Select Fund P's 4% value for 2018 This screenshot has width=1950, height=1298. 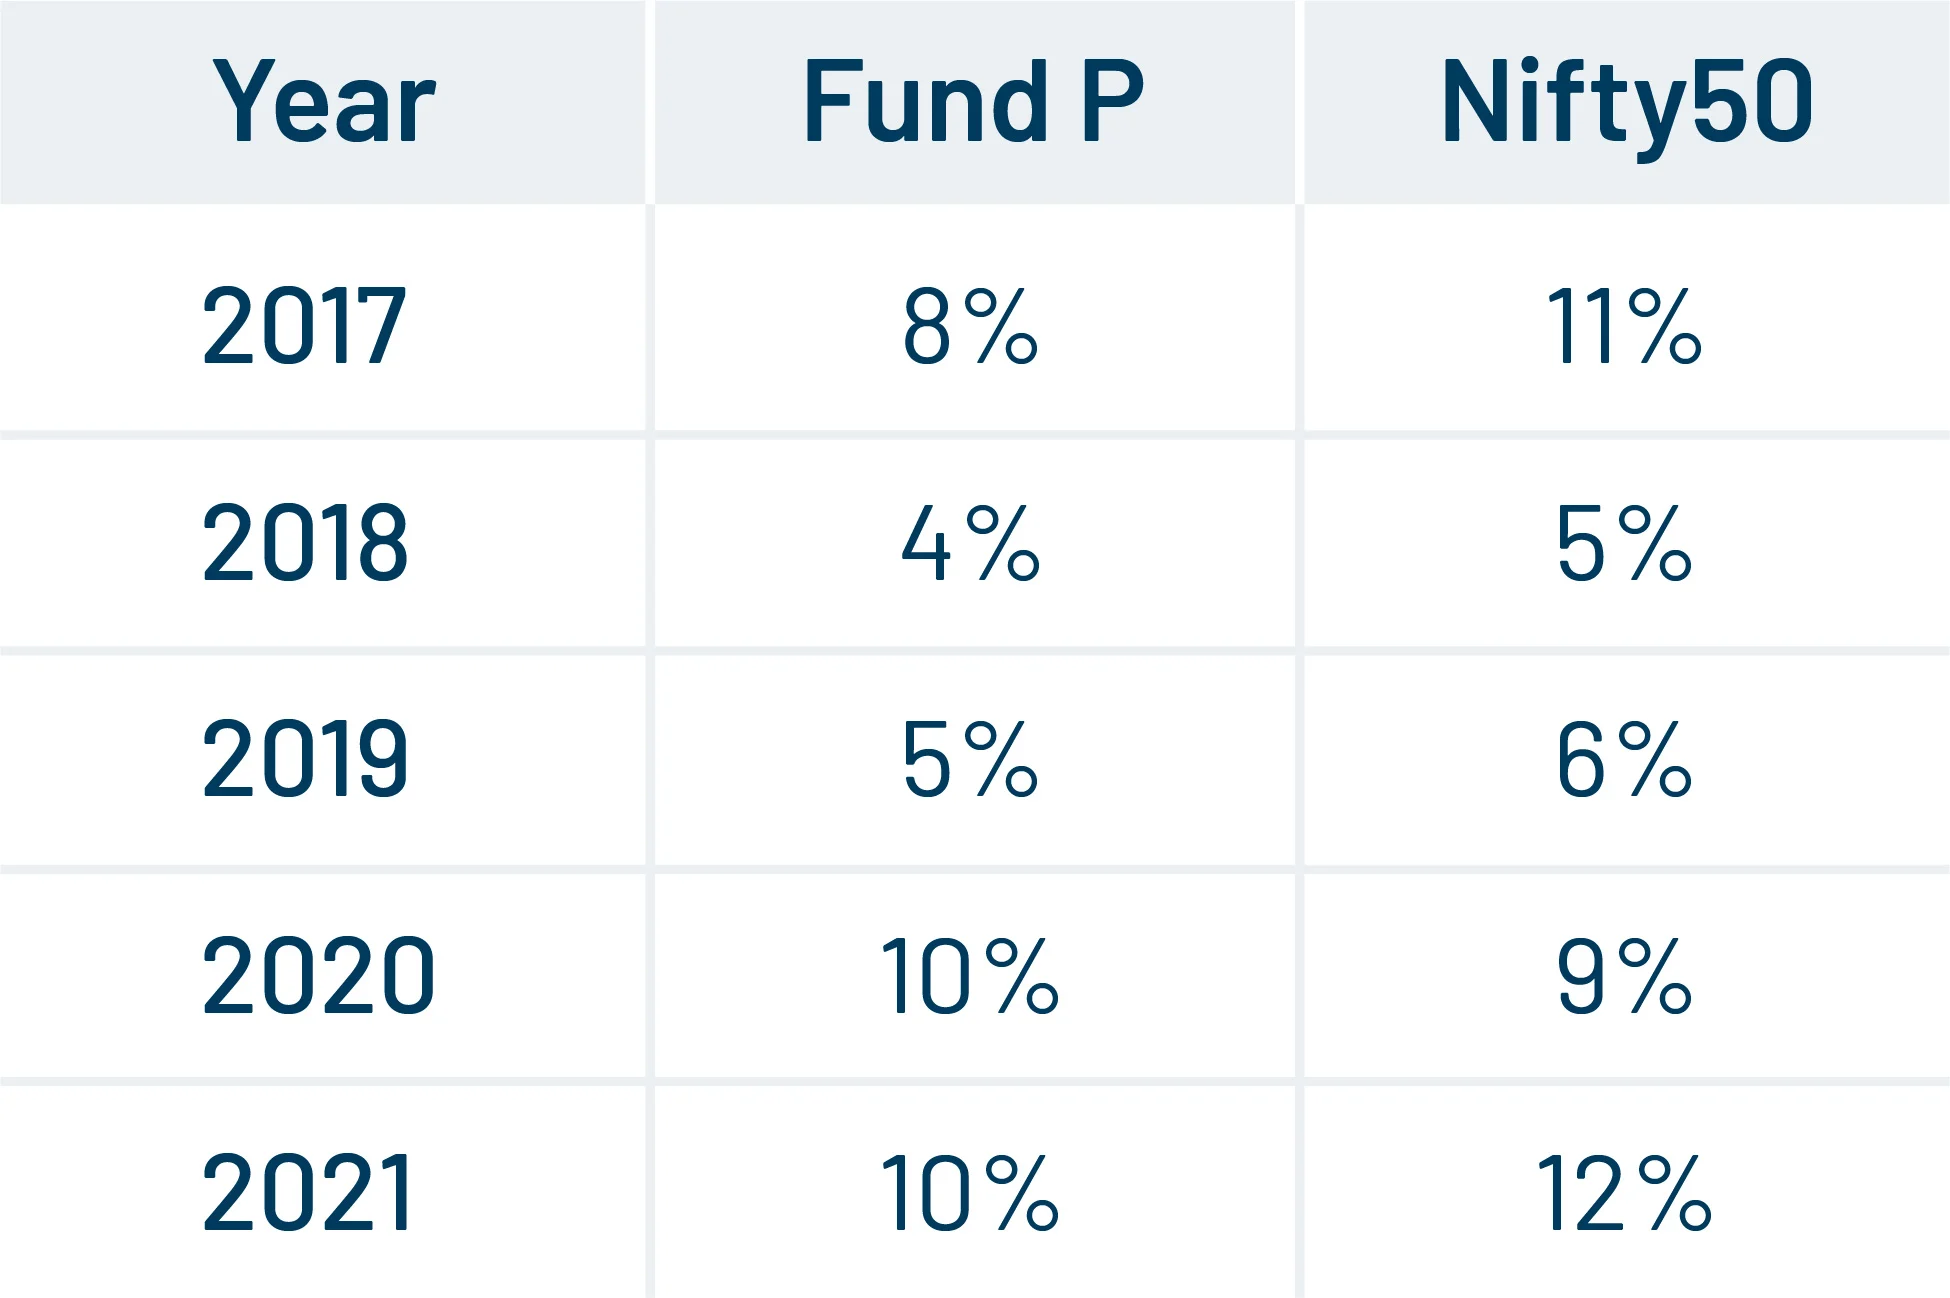click(x=970, y=542)
